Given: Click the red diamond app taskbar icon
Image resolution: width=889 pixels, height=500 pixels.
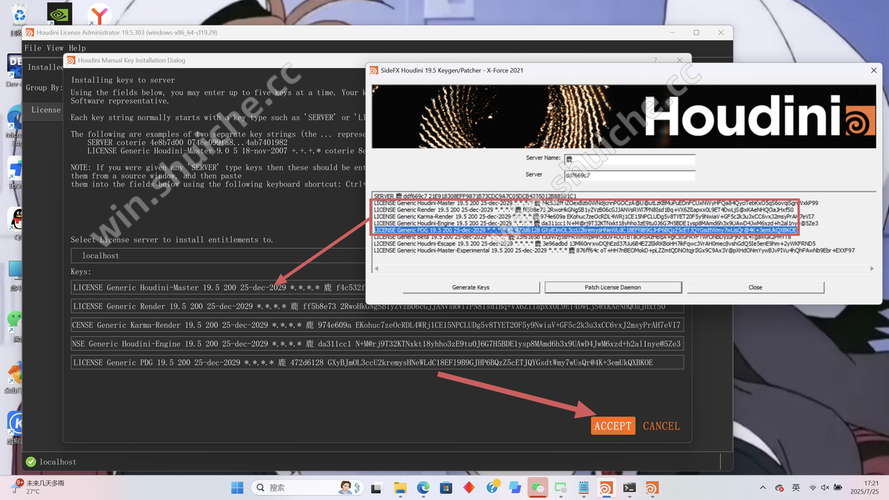Looking at the screenshot, I should point(469,488).
